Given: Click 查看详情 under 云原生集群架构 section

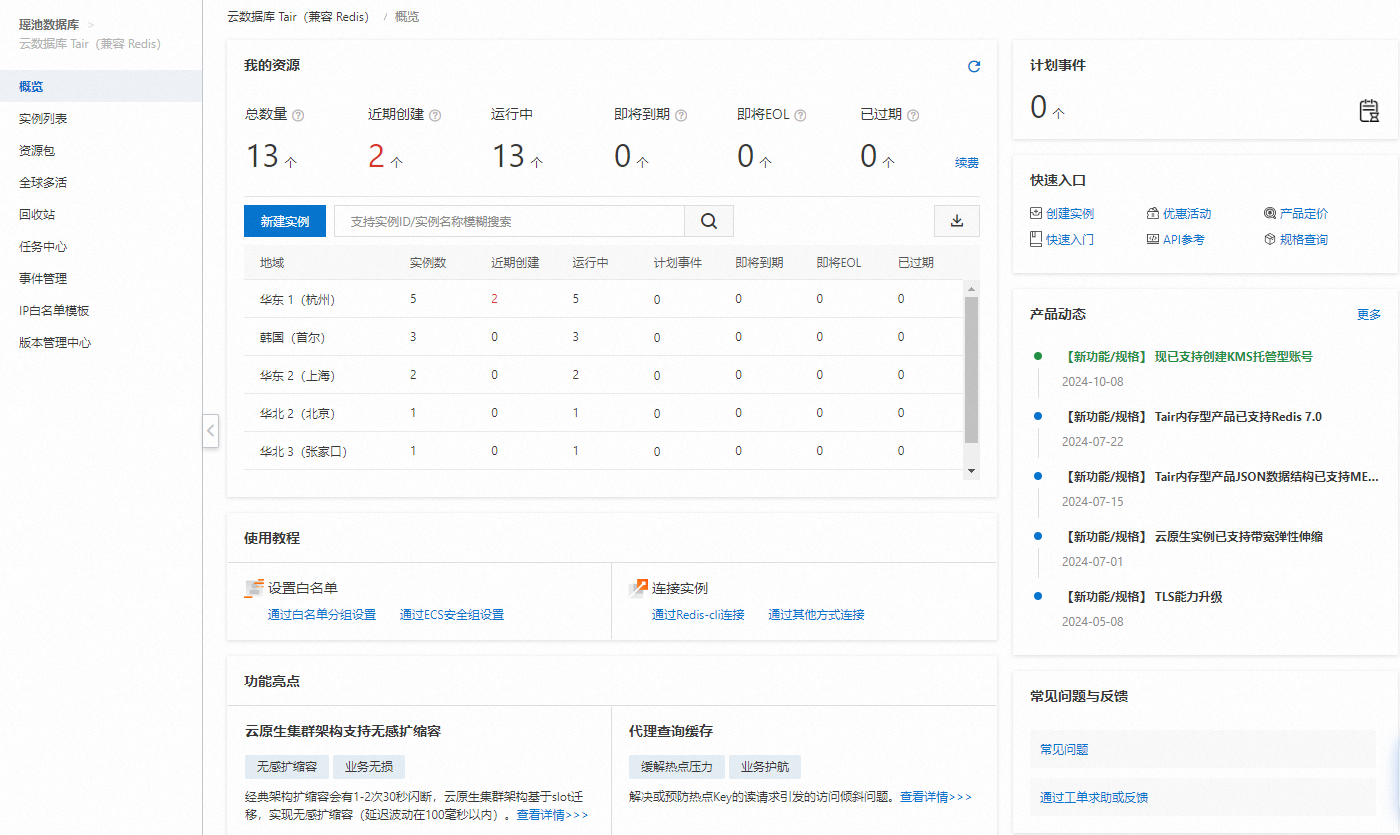Looking at the screenshot, I should pyautogui.click(x=552, y=815).
